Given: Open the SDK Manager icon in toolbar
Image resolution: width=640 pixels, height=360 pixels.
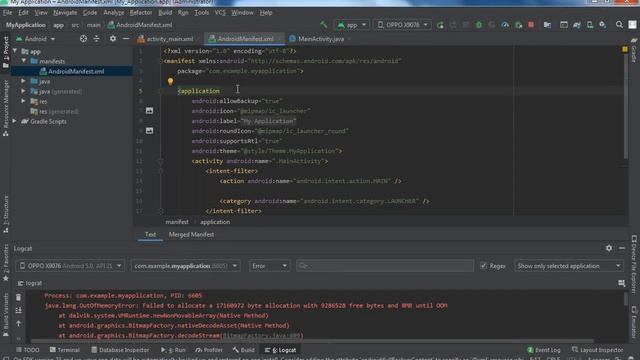Looking at the screenshot, I should coord(603,25).
